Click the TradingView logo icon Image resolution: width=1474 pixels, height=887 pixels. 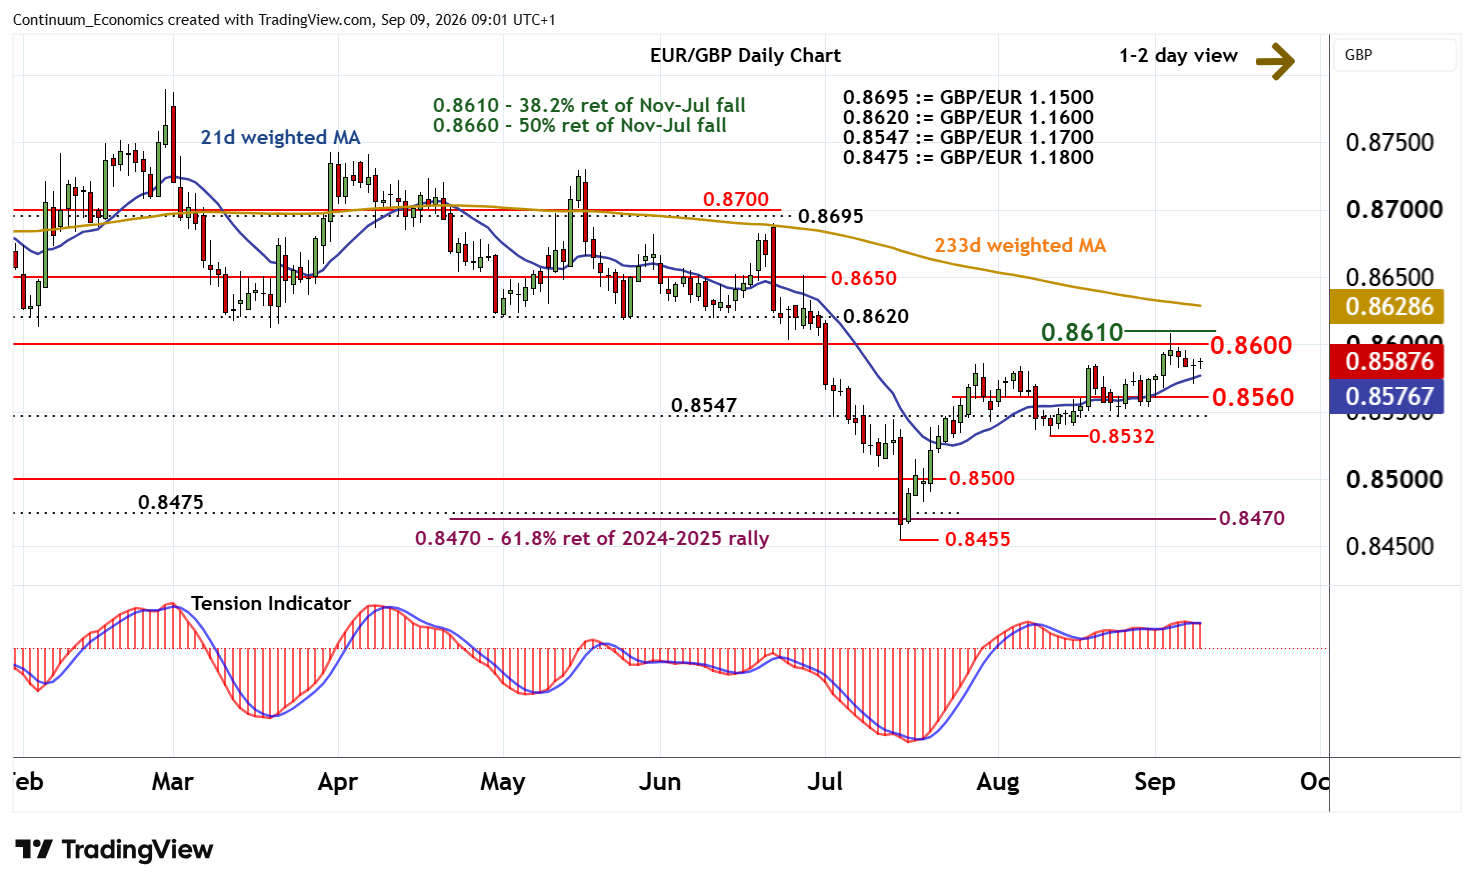pos(34,850)
